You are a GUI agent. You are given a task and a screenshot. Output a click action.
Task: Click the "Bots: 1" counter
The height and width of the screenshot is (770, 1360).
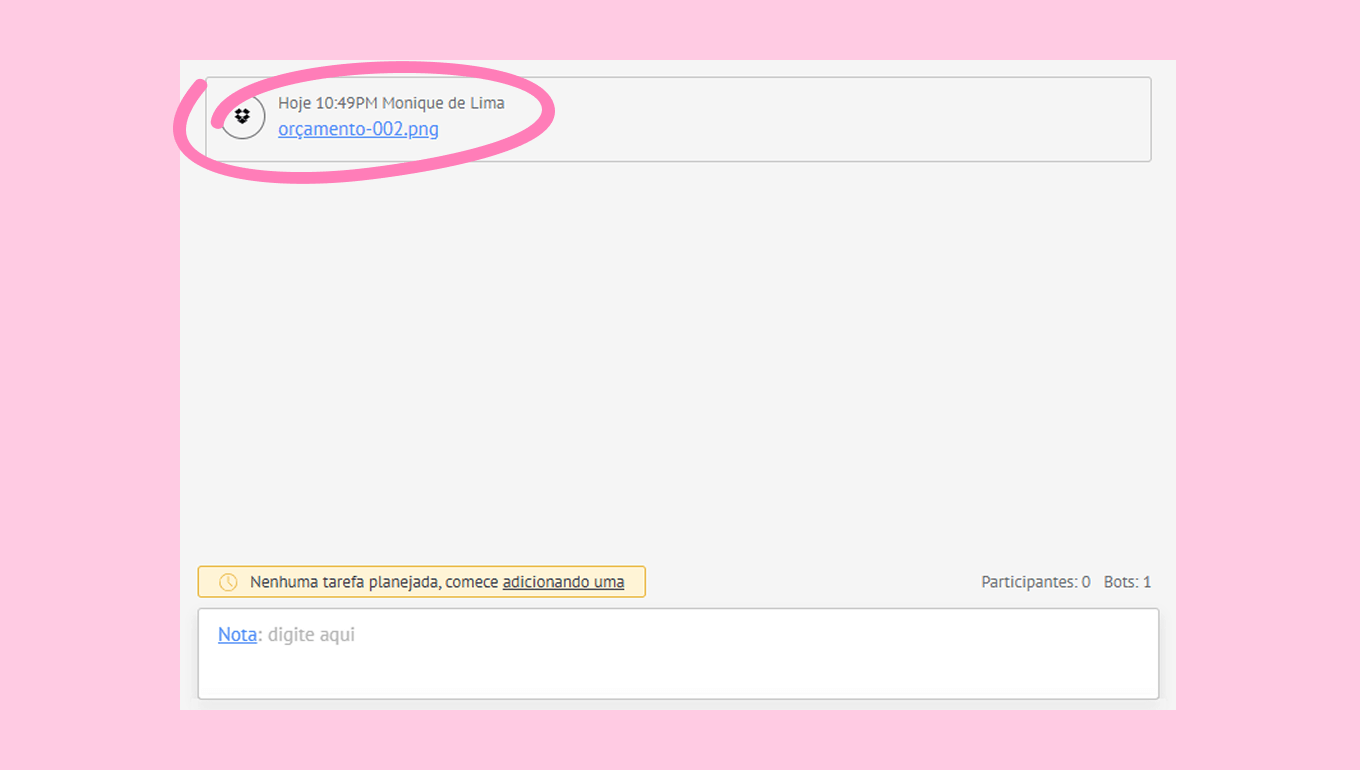(x=1127, y=582)
